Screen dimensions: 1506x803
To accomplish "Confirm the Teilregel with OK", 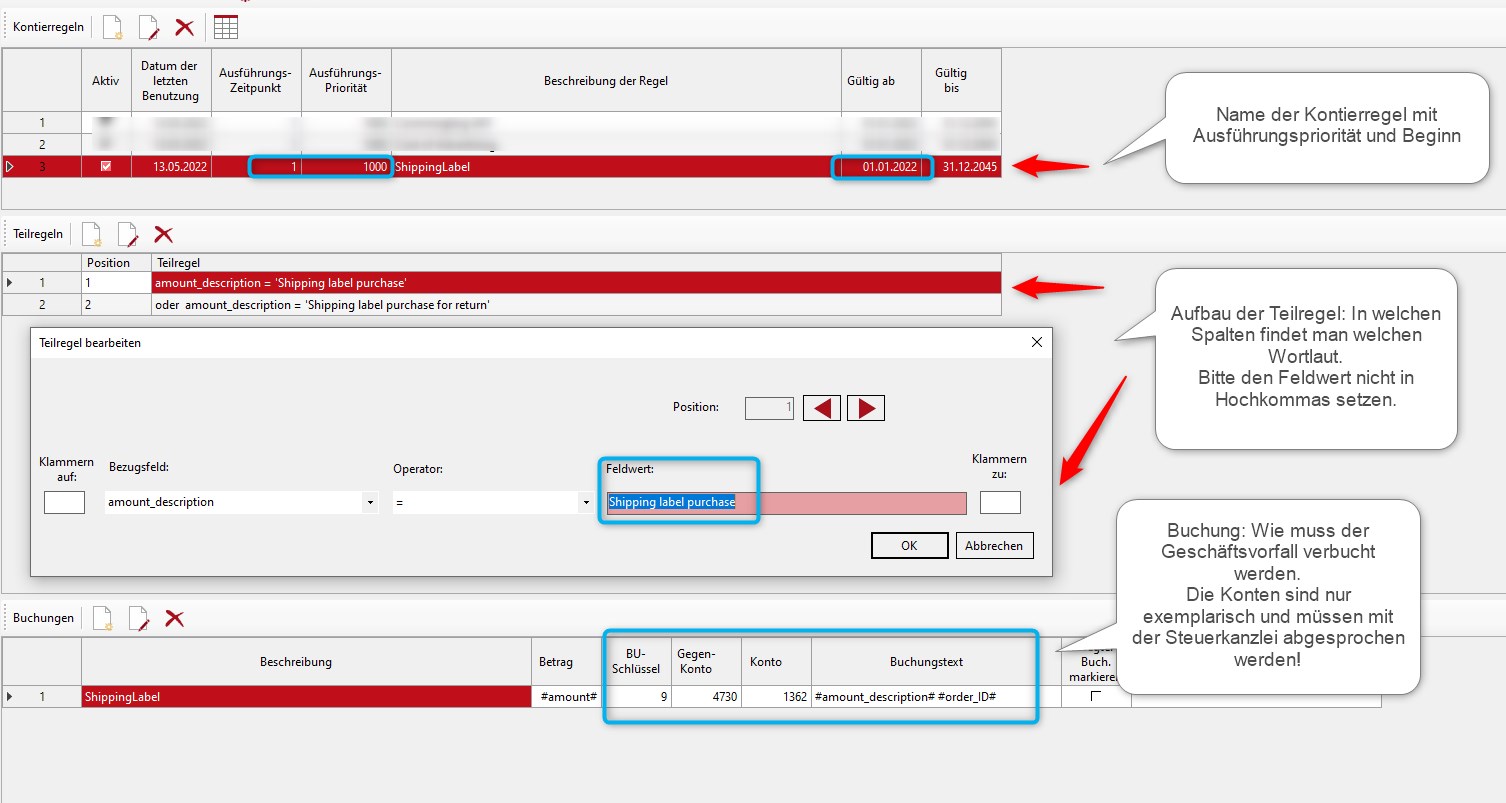I will click(909, 545).
